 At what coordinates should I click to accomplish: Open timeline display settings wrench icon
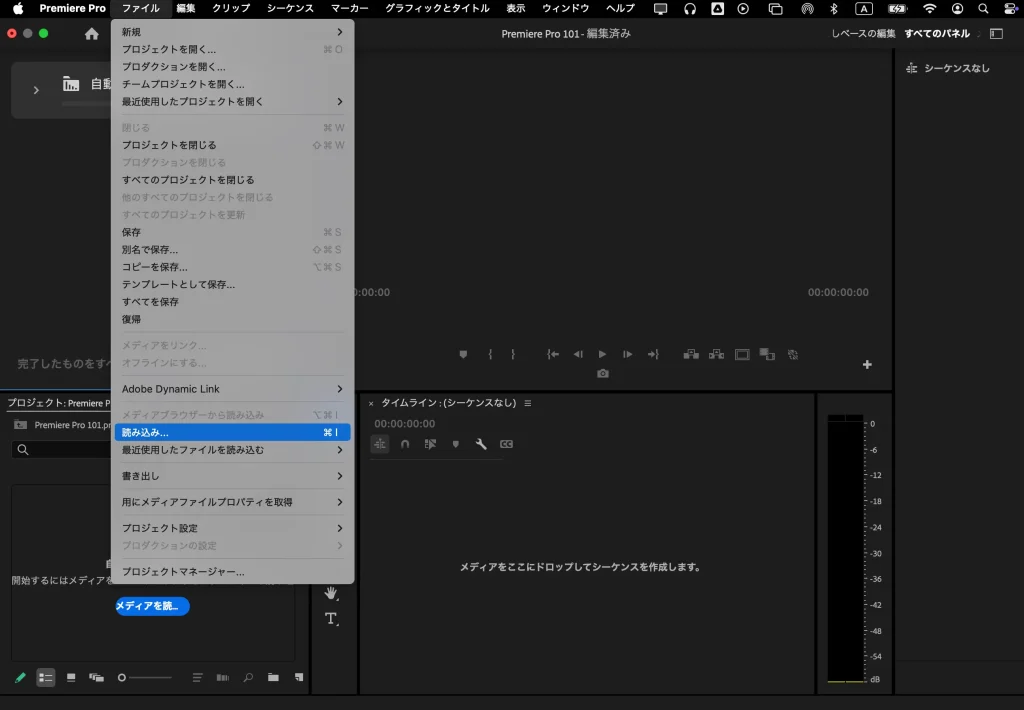(x=481, y=444)
